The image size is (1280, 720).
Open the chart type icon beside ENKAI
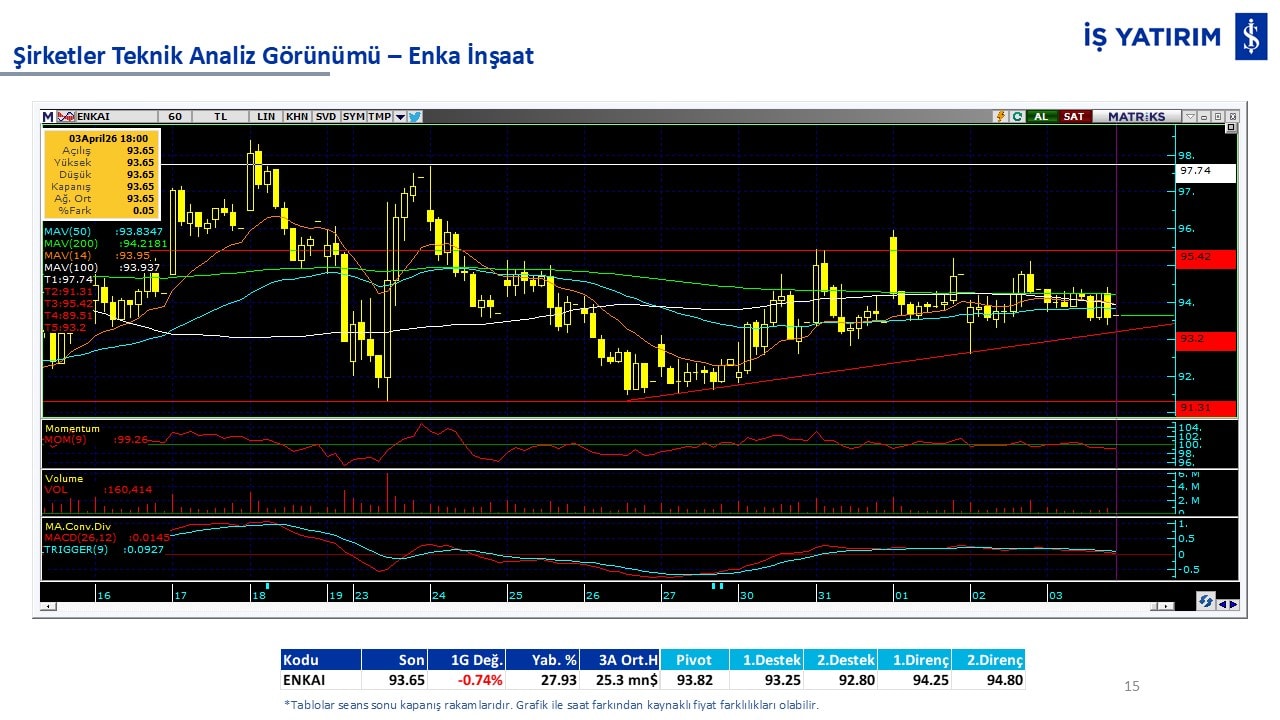[66, 117]
